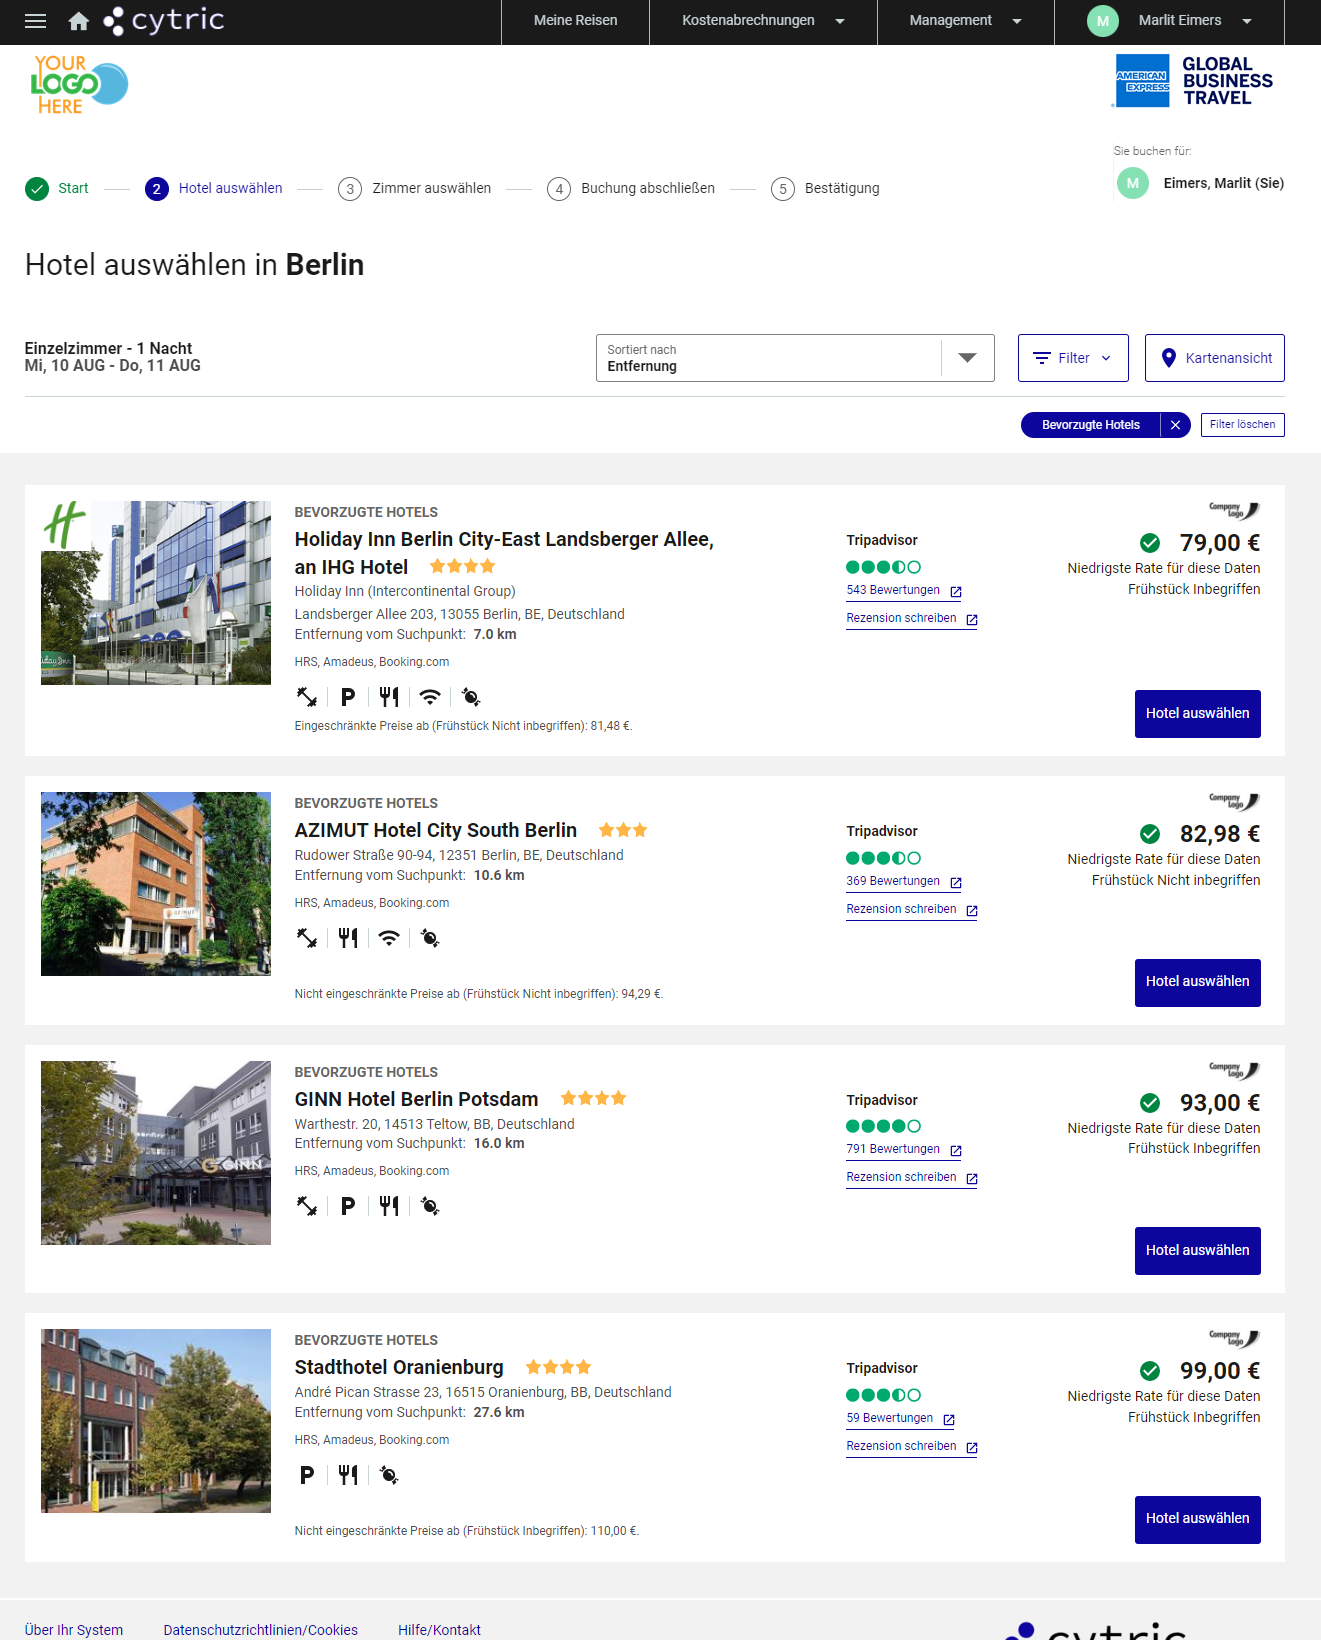The image size is (1321, 1640).
Task: Write review for AZIMUT Hotel
Action: [x=912, y=910]
